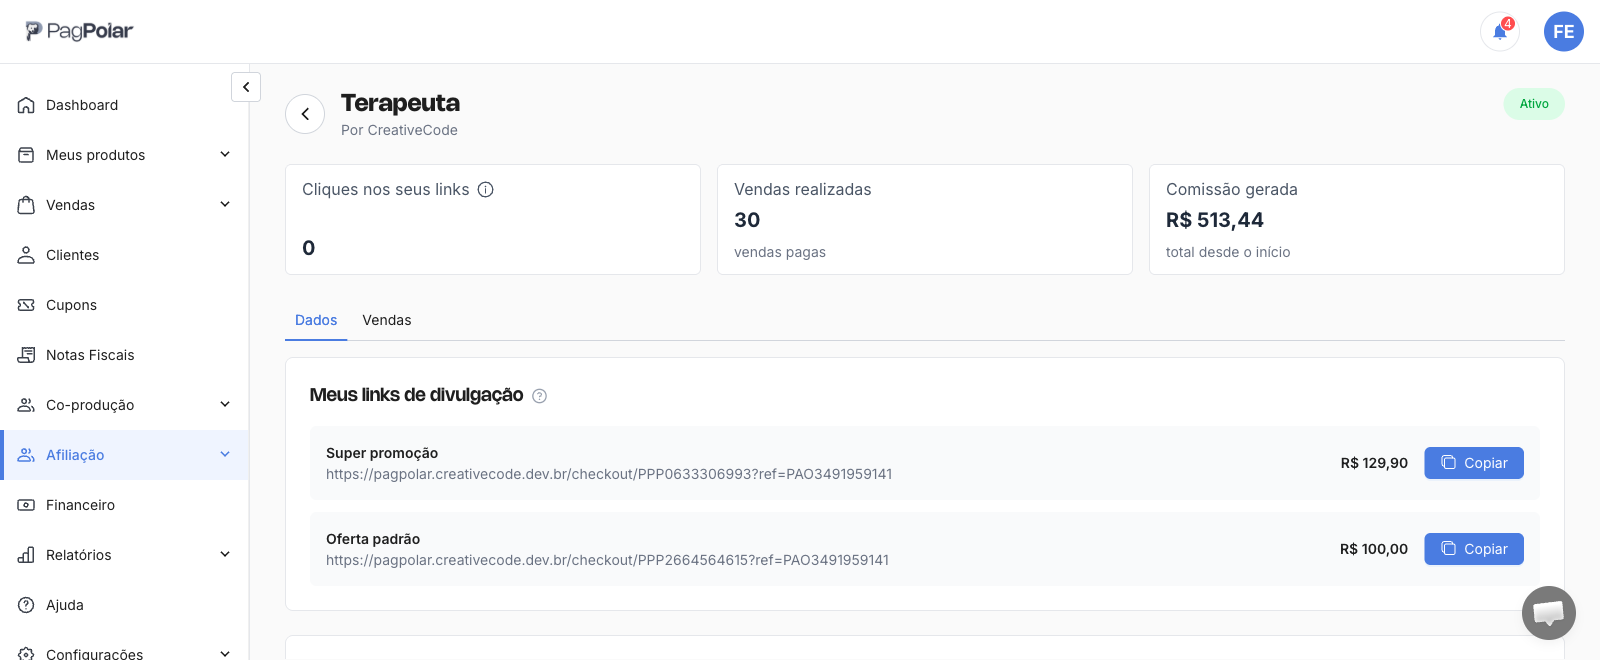Click the Co-produção people icon
The image size is (1600, 660).
click(x=26, y=405)
